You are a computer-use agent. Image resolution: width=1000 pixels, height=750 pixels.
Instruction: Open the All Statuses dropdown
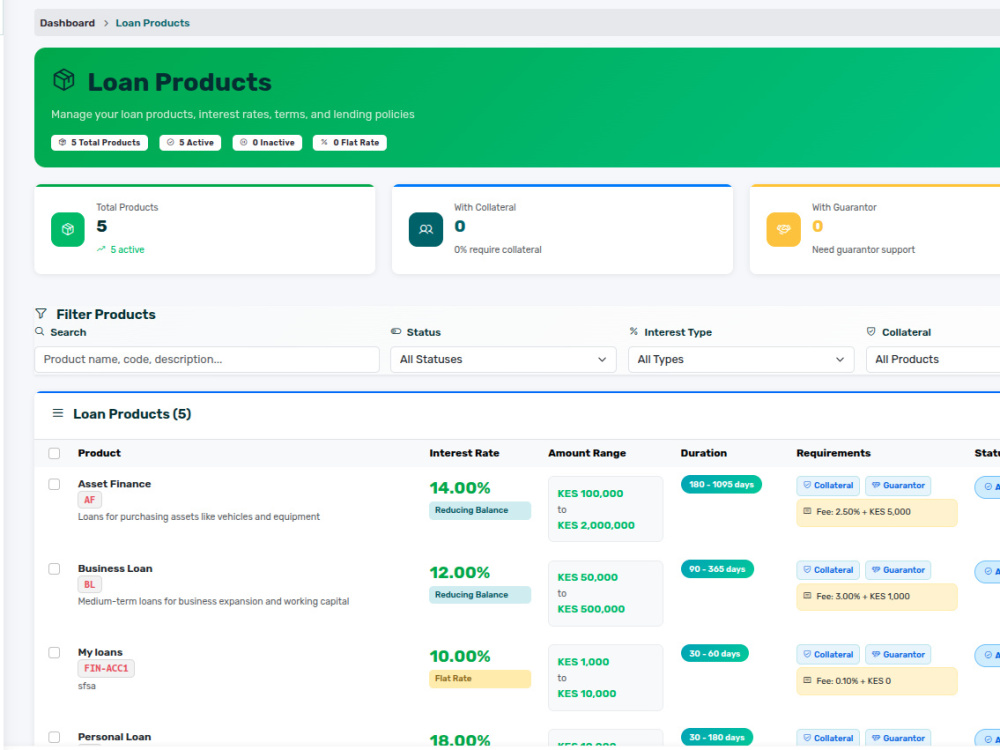(x=503, y=360)
